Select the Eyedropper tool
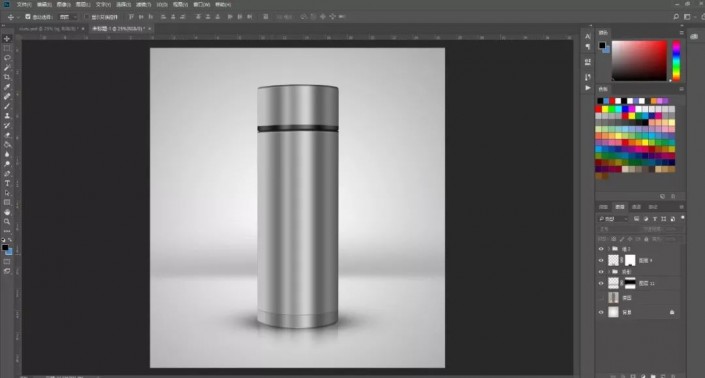Image resolution: width=705 pixels, height=378 pixels. [x=7, y=87]
